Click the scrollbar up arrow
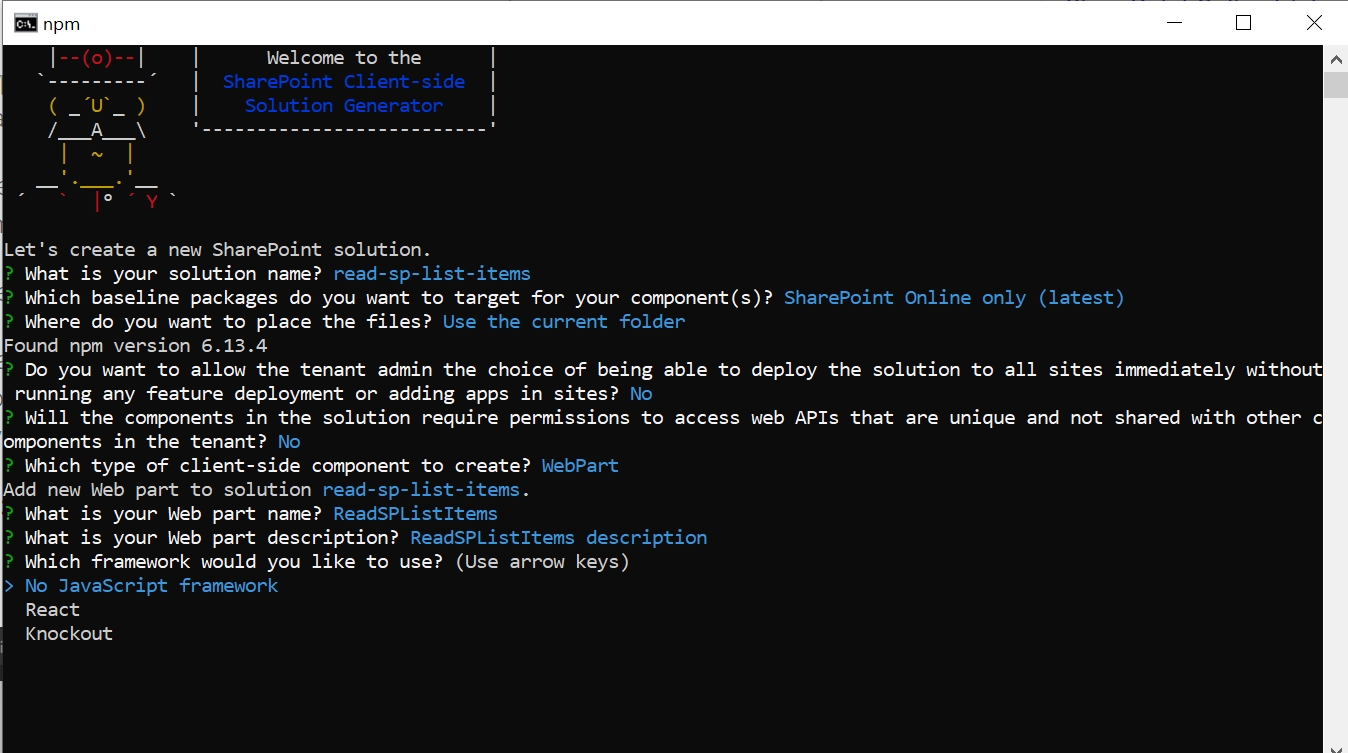 click(1336, 58)
